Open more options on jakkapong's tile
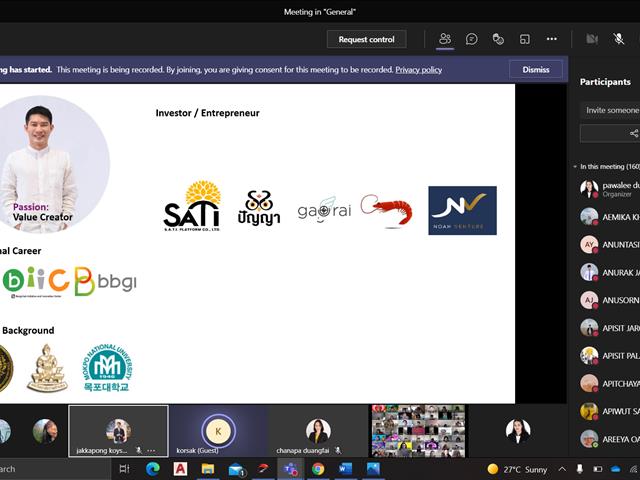The width and height of the screenshot is (640, 480). 151,451
